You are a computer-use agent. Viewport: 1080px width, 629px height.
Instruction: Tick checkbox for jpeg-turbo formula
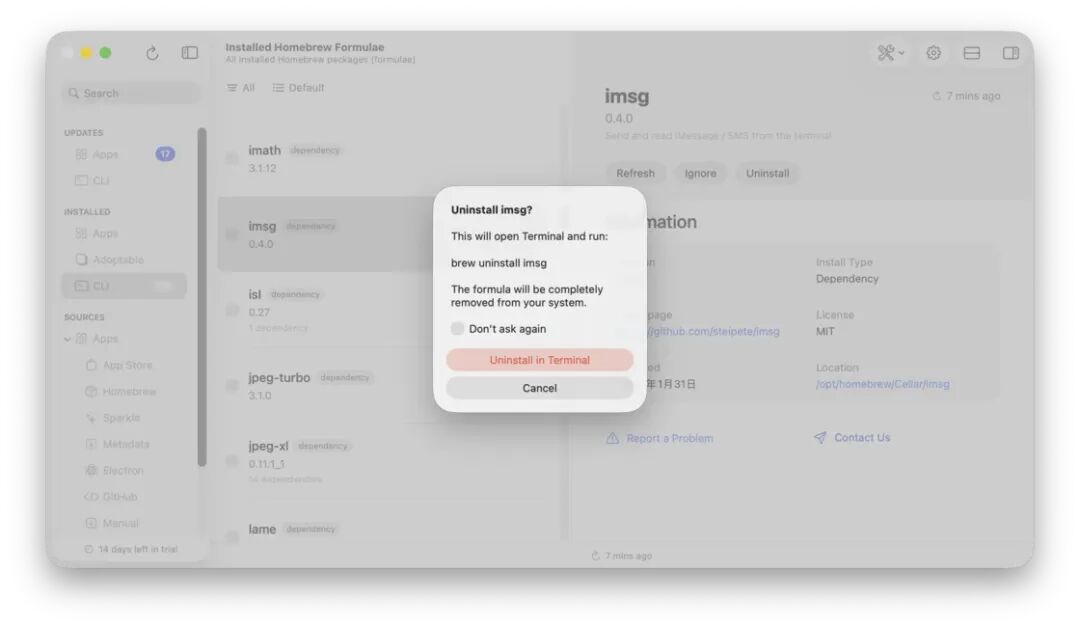[x=232, y=386]
